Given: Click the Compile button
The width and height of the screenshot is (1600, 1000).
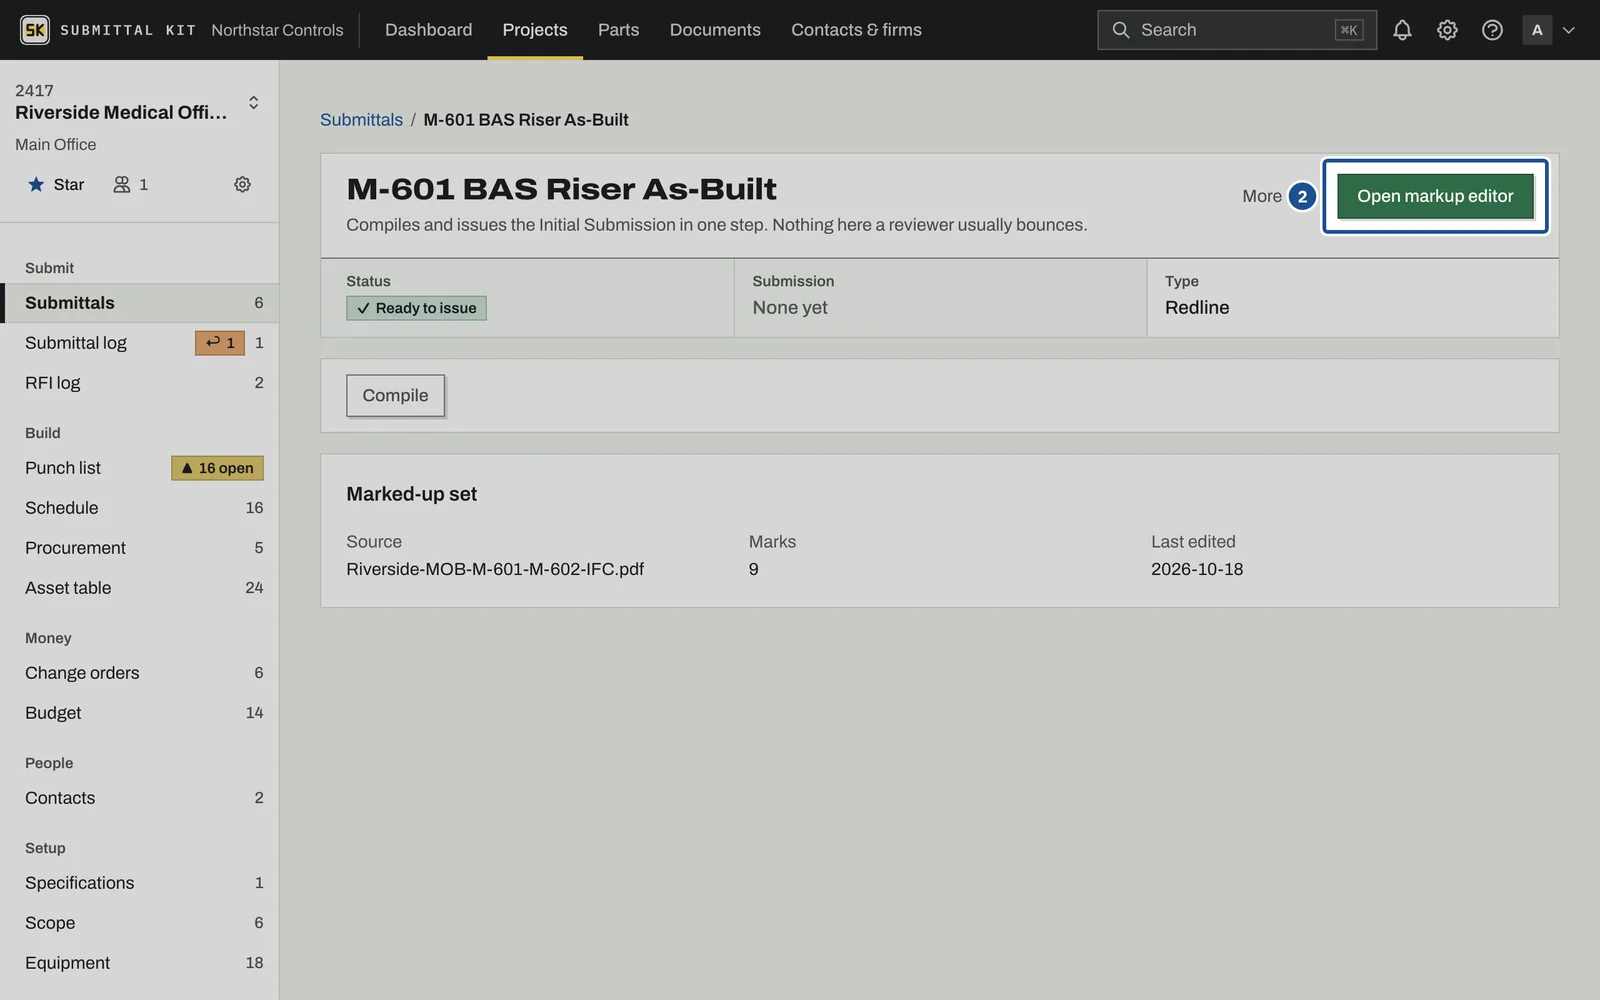Looking at the screenshot, I should tap(395, 395).
